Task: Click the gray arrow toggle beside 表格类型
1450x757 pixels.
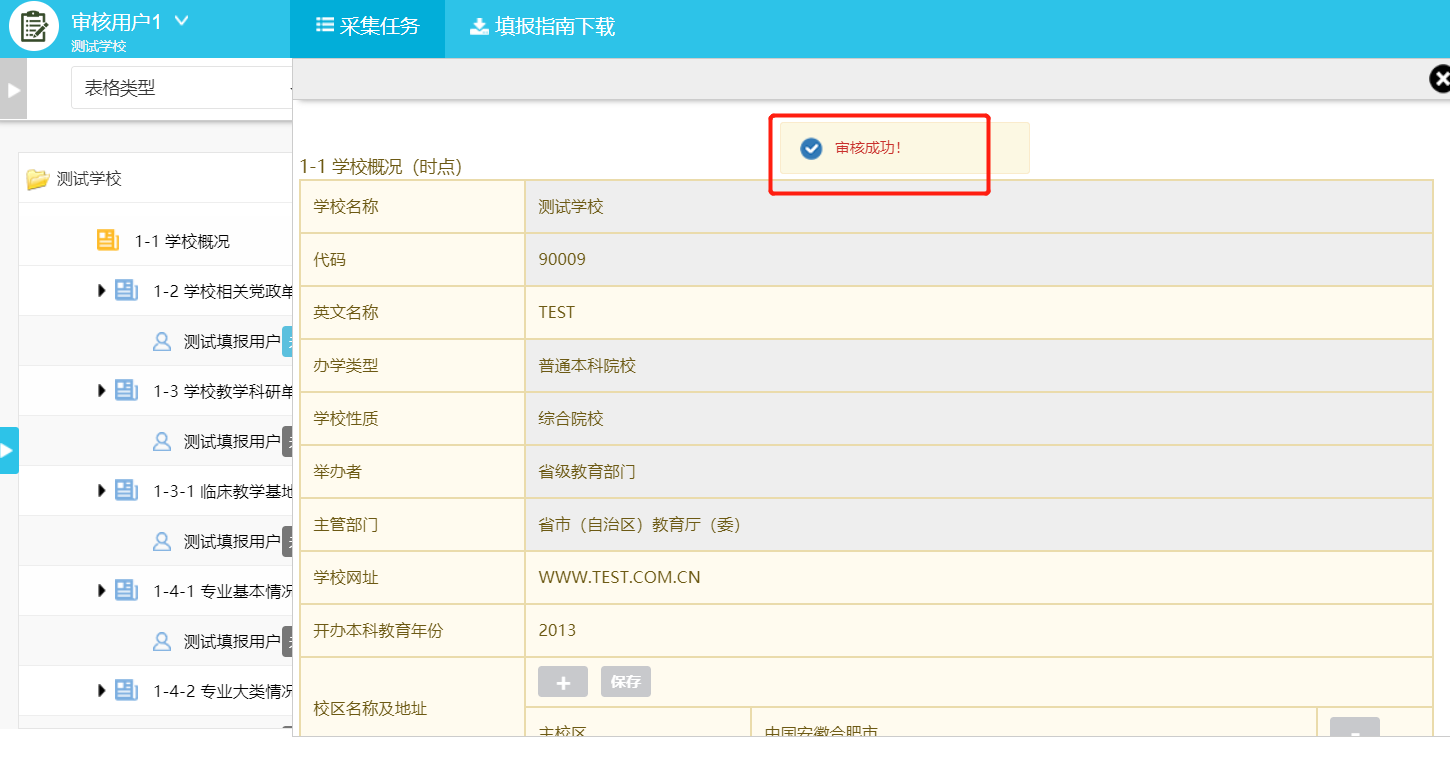Action: (14, 89)
